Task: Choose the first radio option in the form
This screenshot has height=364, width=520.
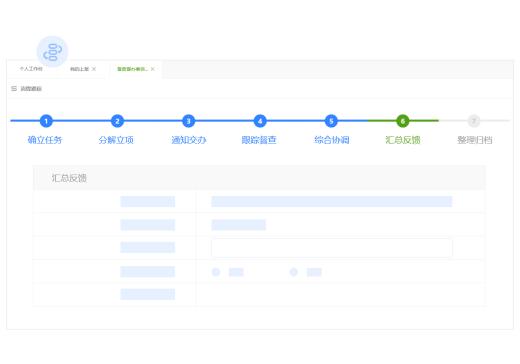Action: click(x=216, y=272)
